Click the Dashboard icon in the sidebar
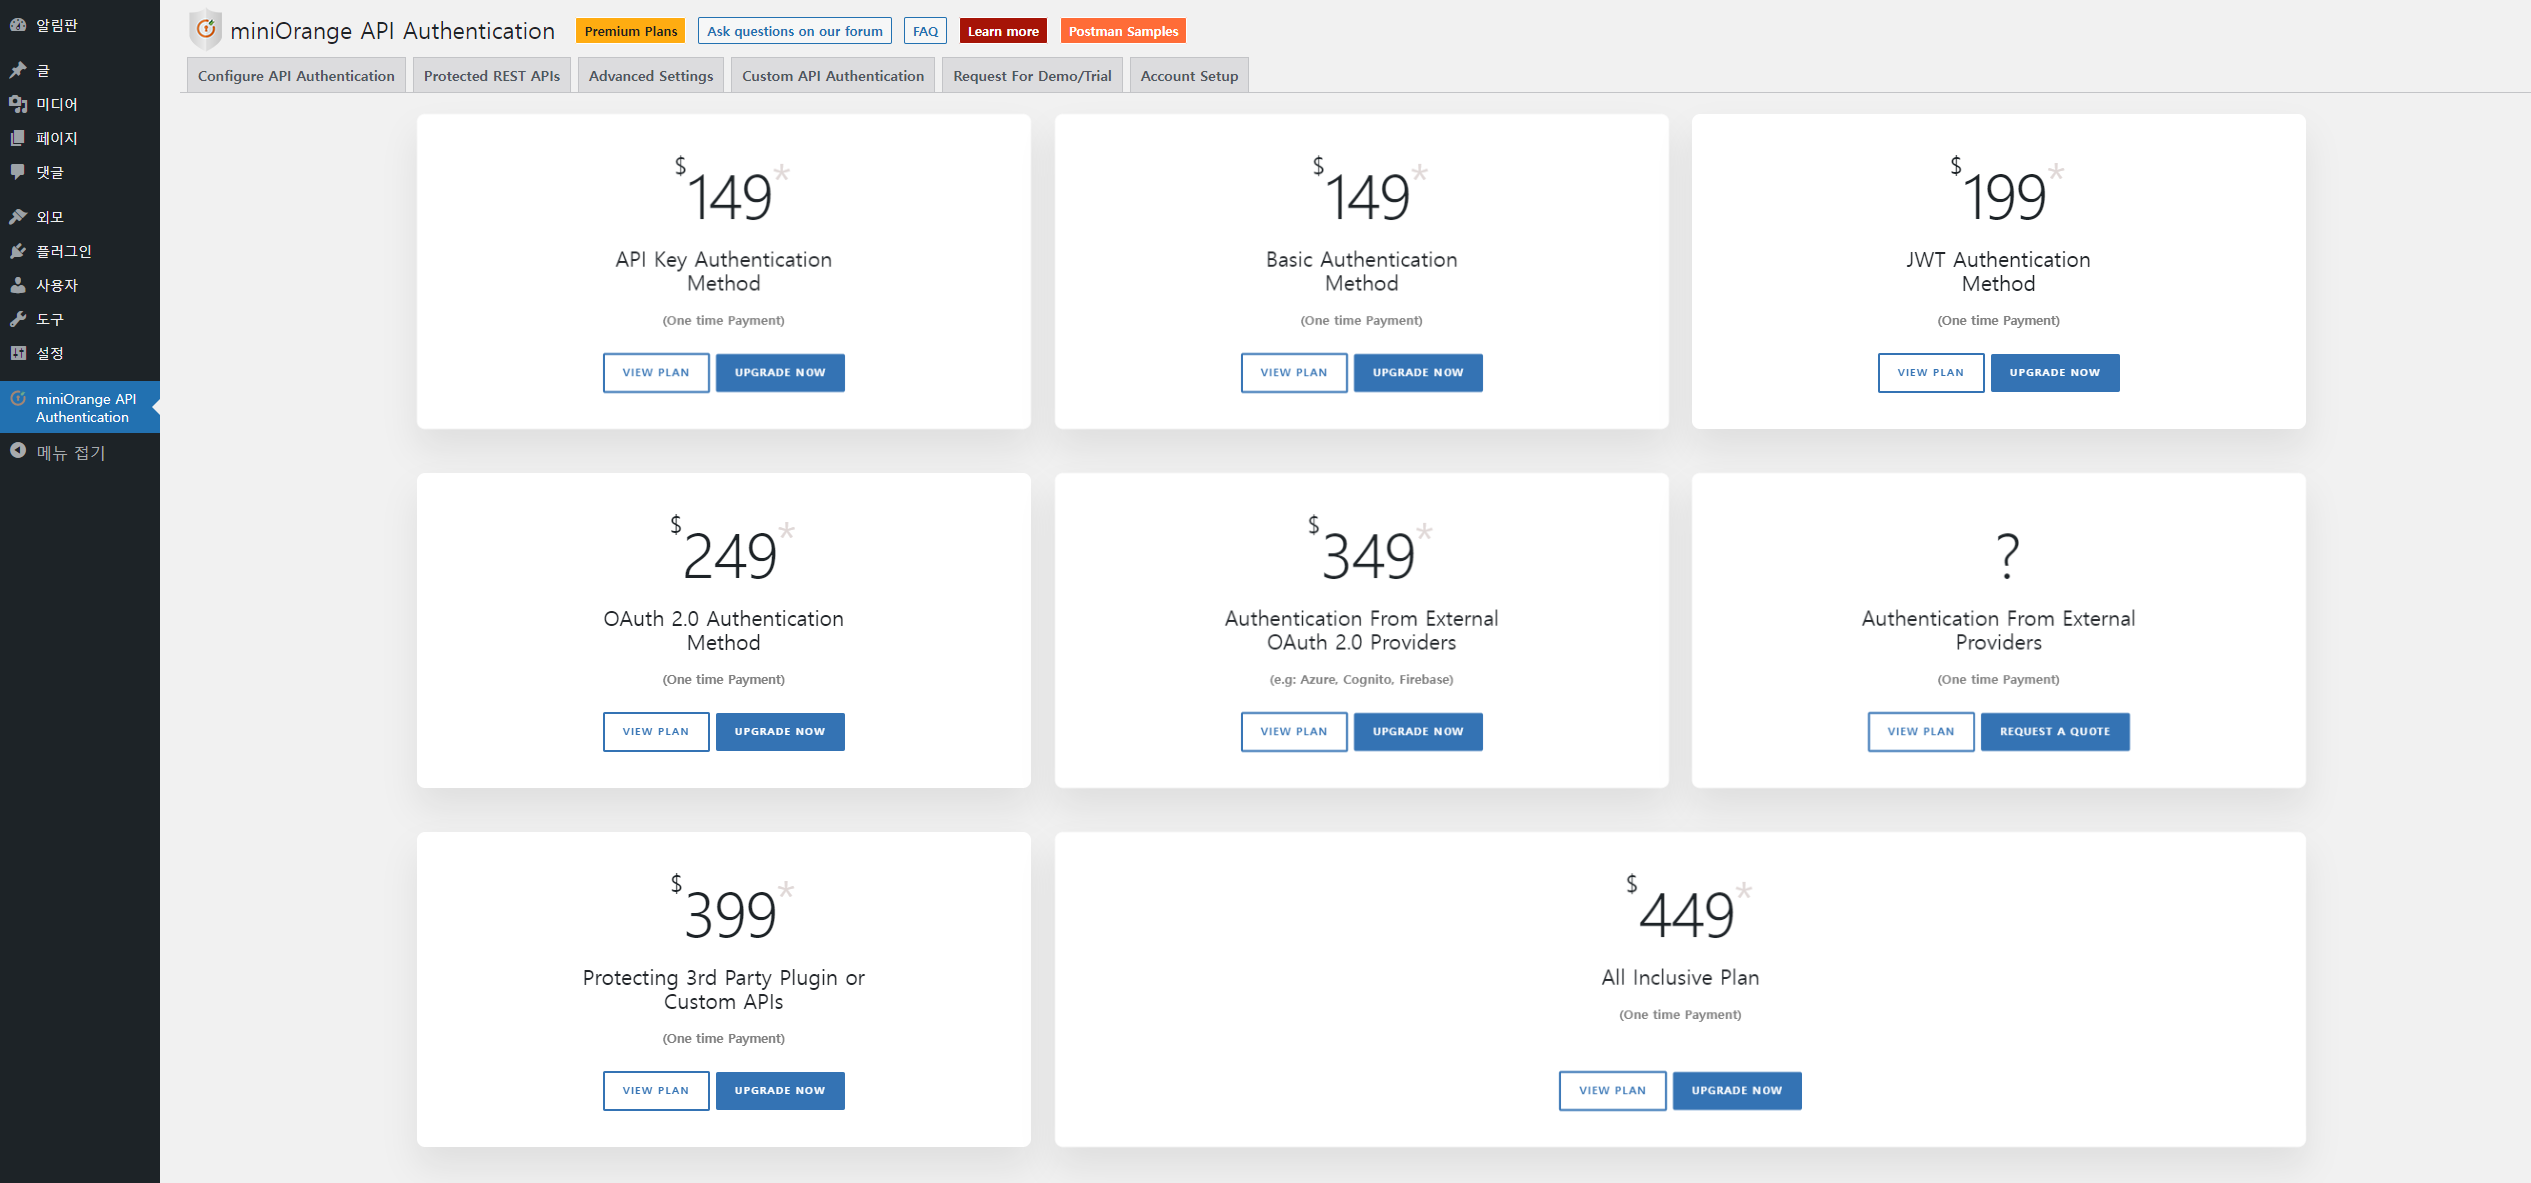Viewport: 2531px width, 1183px height. point(18,25)
